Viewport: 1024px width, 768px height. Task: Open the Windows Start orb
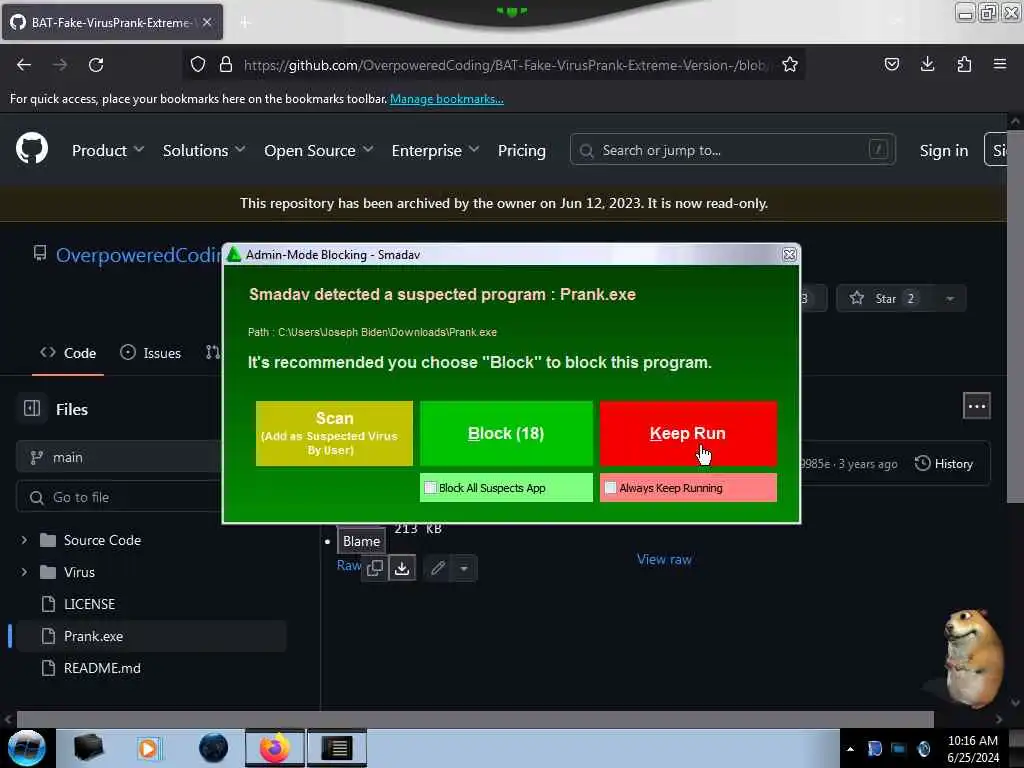pyautogui.click(x=27, y=748)
